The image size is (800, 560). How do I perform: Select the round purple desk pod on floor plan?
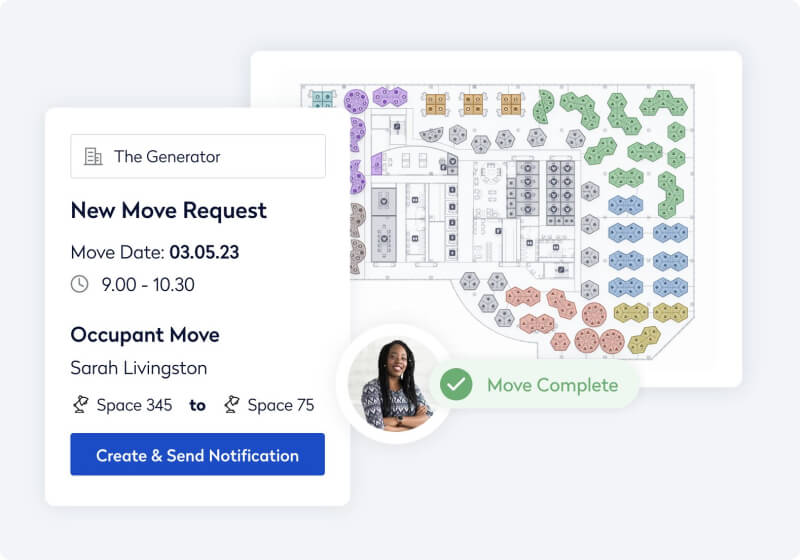tap(357, 100)
